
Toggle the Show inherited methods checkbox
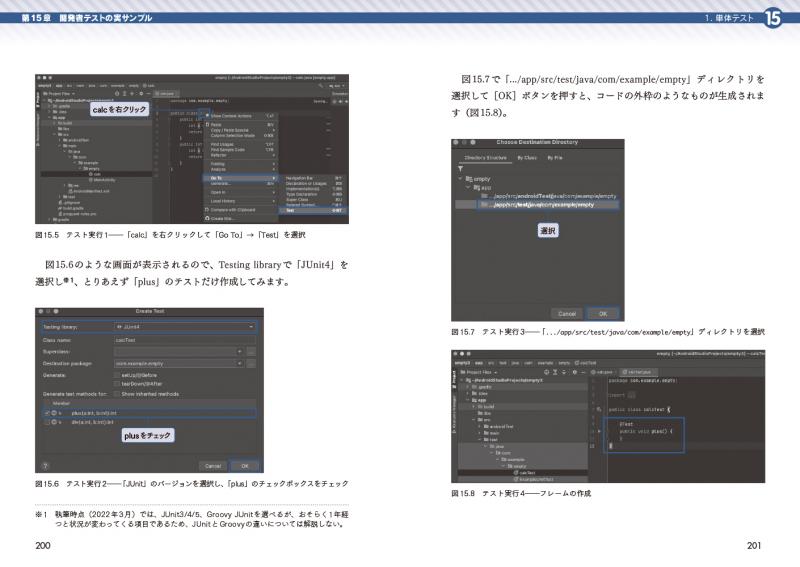point(117,394)
